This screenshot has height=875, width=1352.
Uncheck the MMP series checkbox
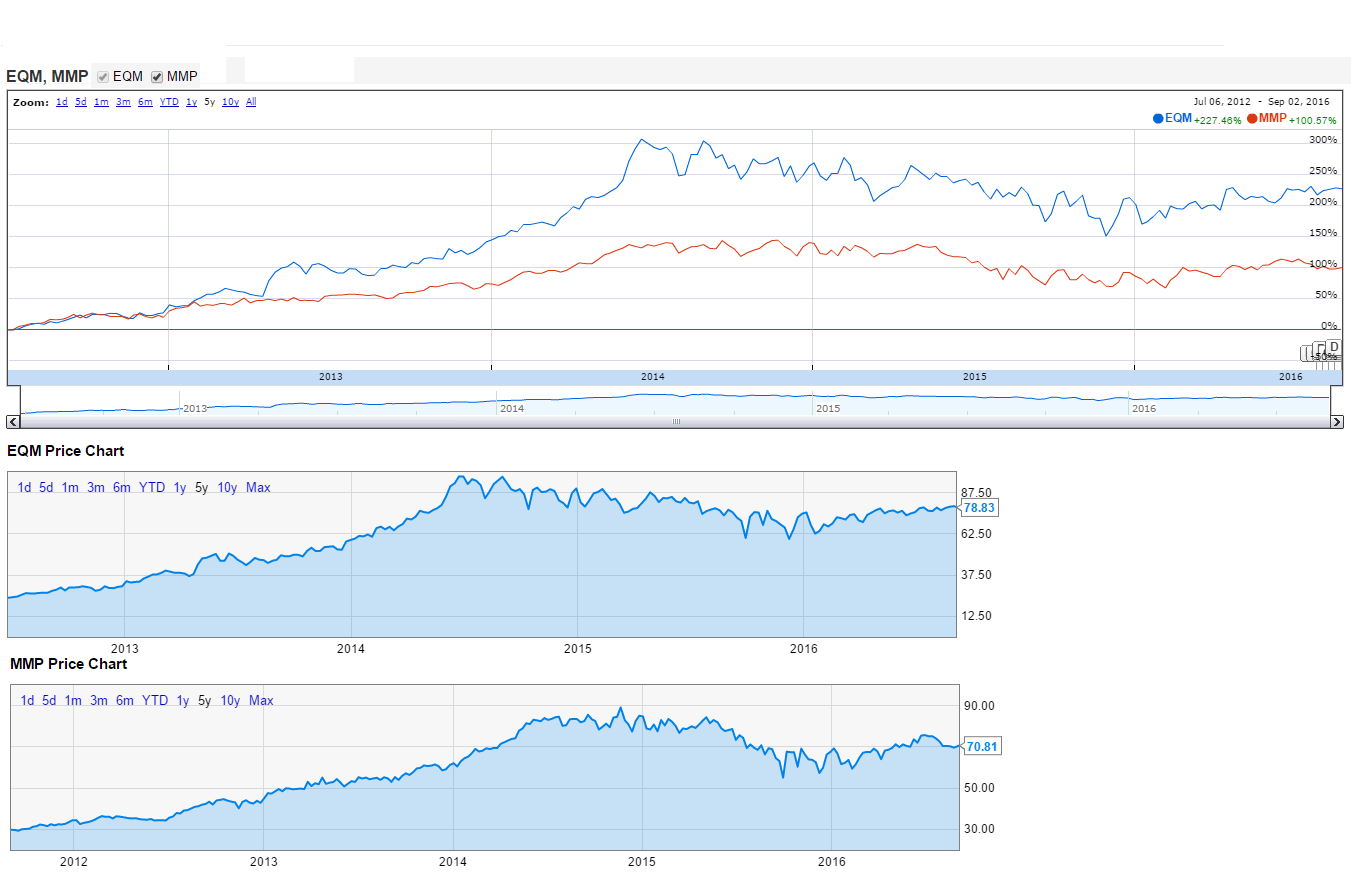click(x=157, y=77)
